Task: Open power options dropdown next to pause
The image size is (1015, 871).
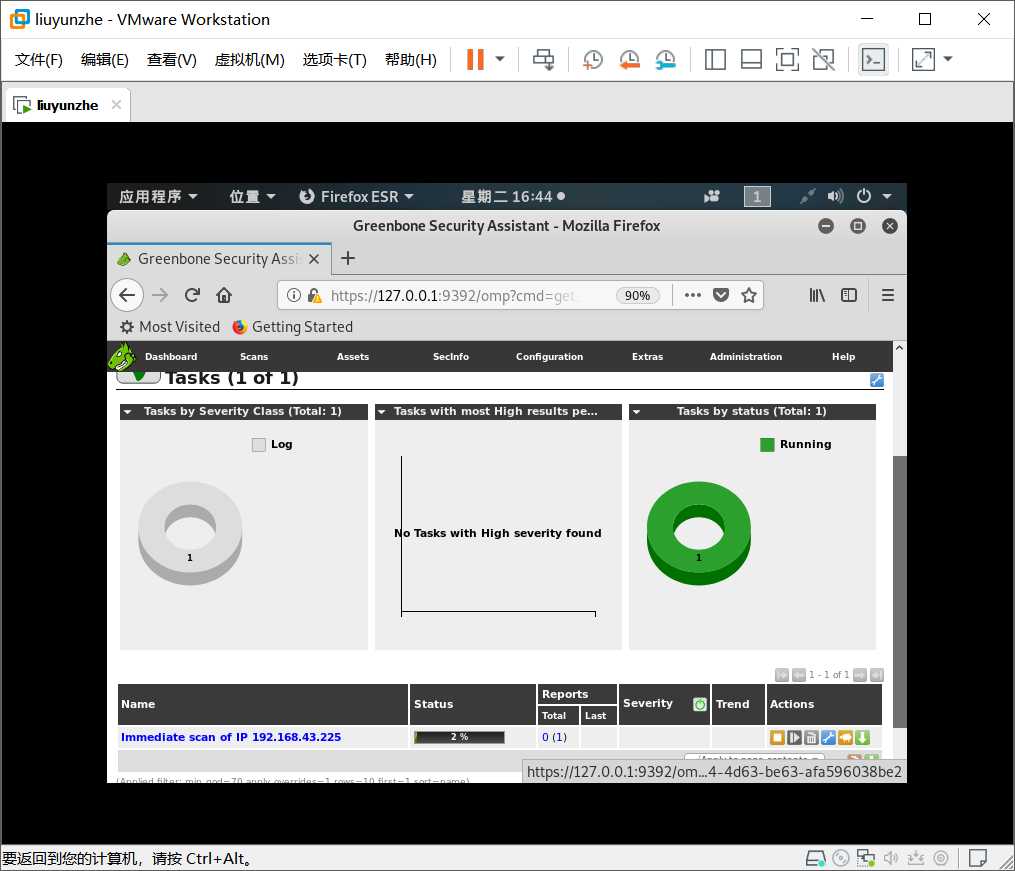Action: tap(500, 59)
